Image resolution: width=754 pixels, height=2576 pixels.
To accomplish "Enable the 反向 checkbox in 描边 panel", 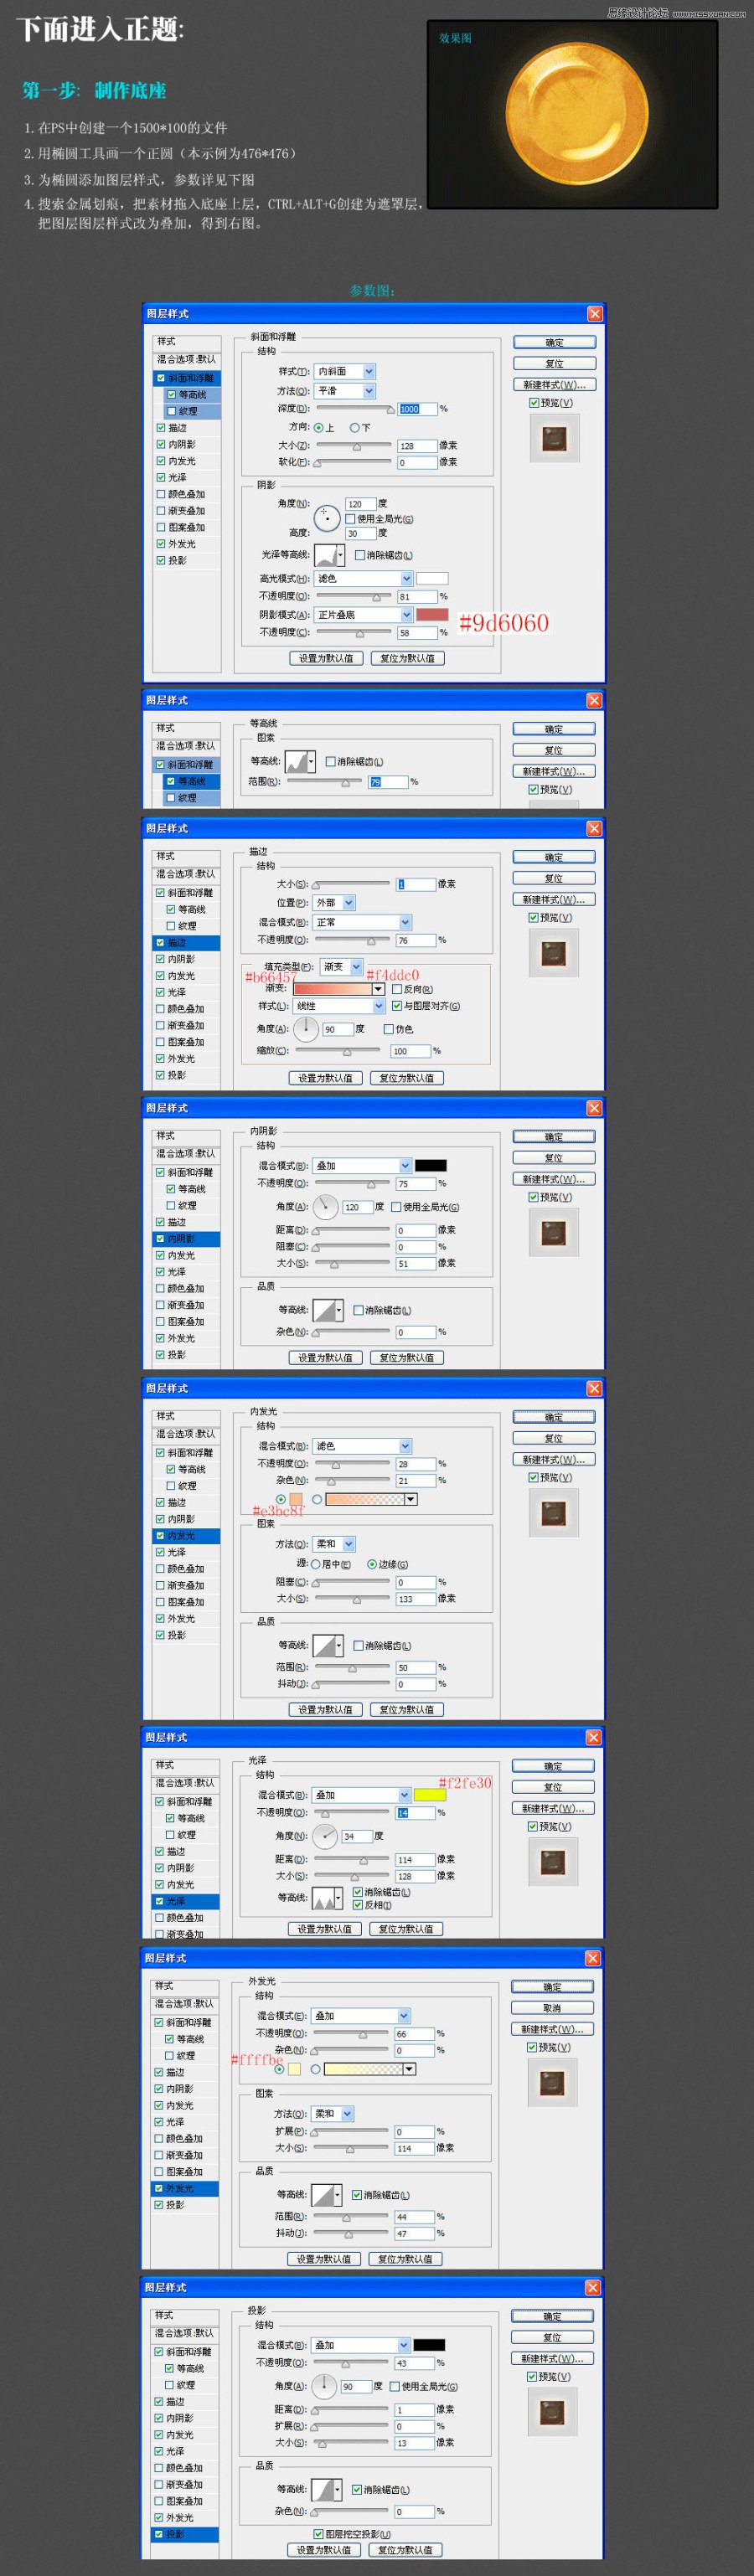I will click(397, 988).
